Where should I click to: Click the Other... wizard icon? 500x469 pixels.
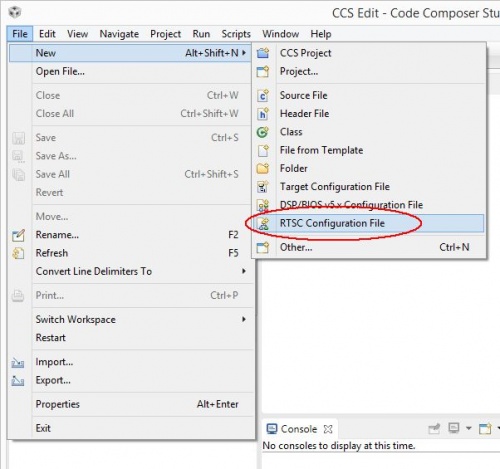[x=263, y=247]
